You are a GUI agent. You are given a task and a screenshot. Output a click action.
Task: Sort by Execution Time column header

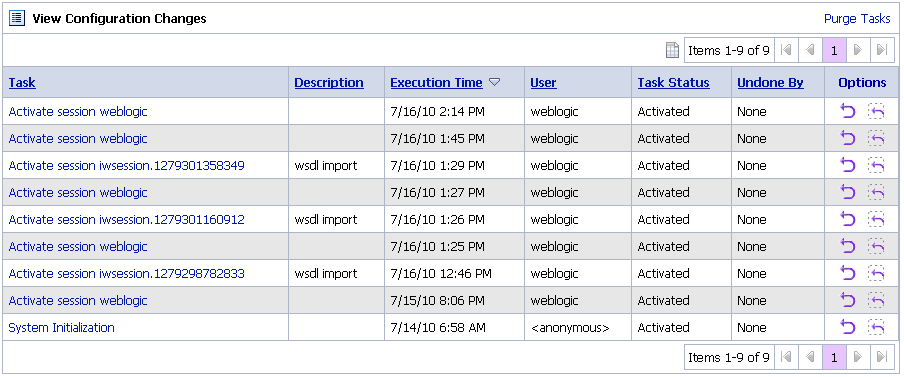pos(436,82)
